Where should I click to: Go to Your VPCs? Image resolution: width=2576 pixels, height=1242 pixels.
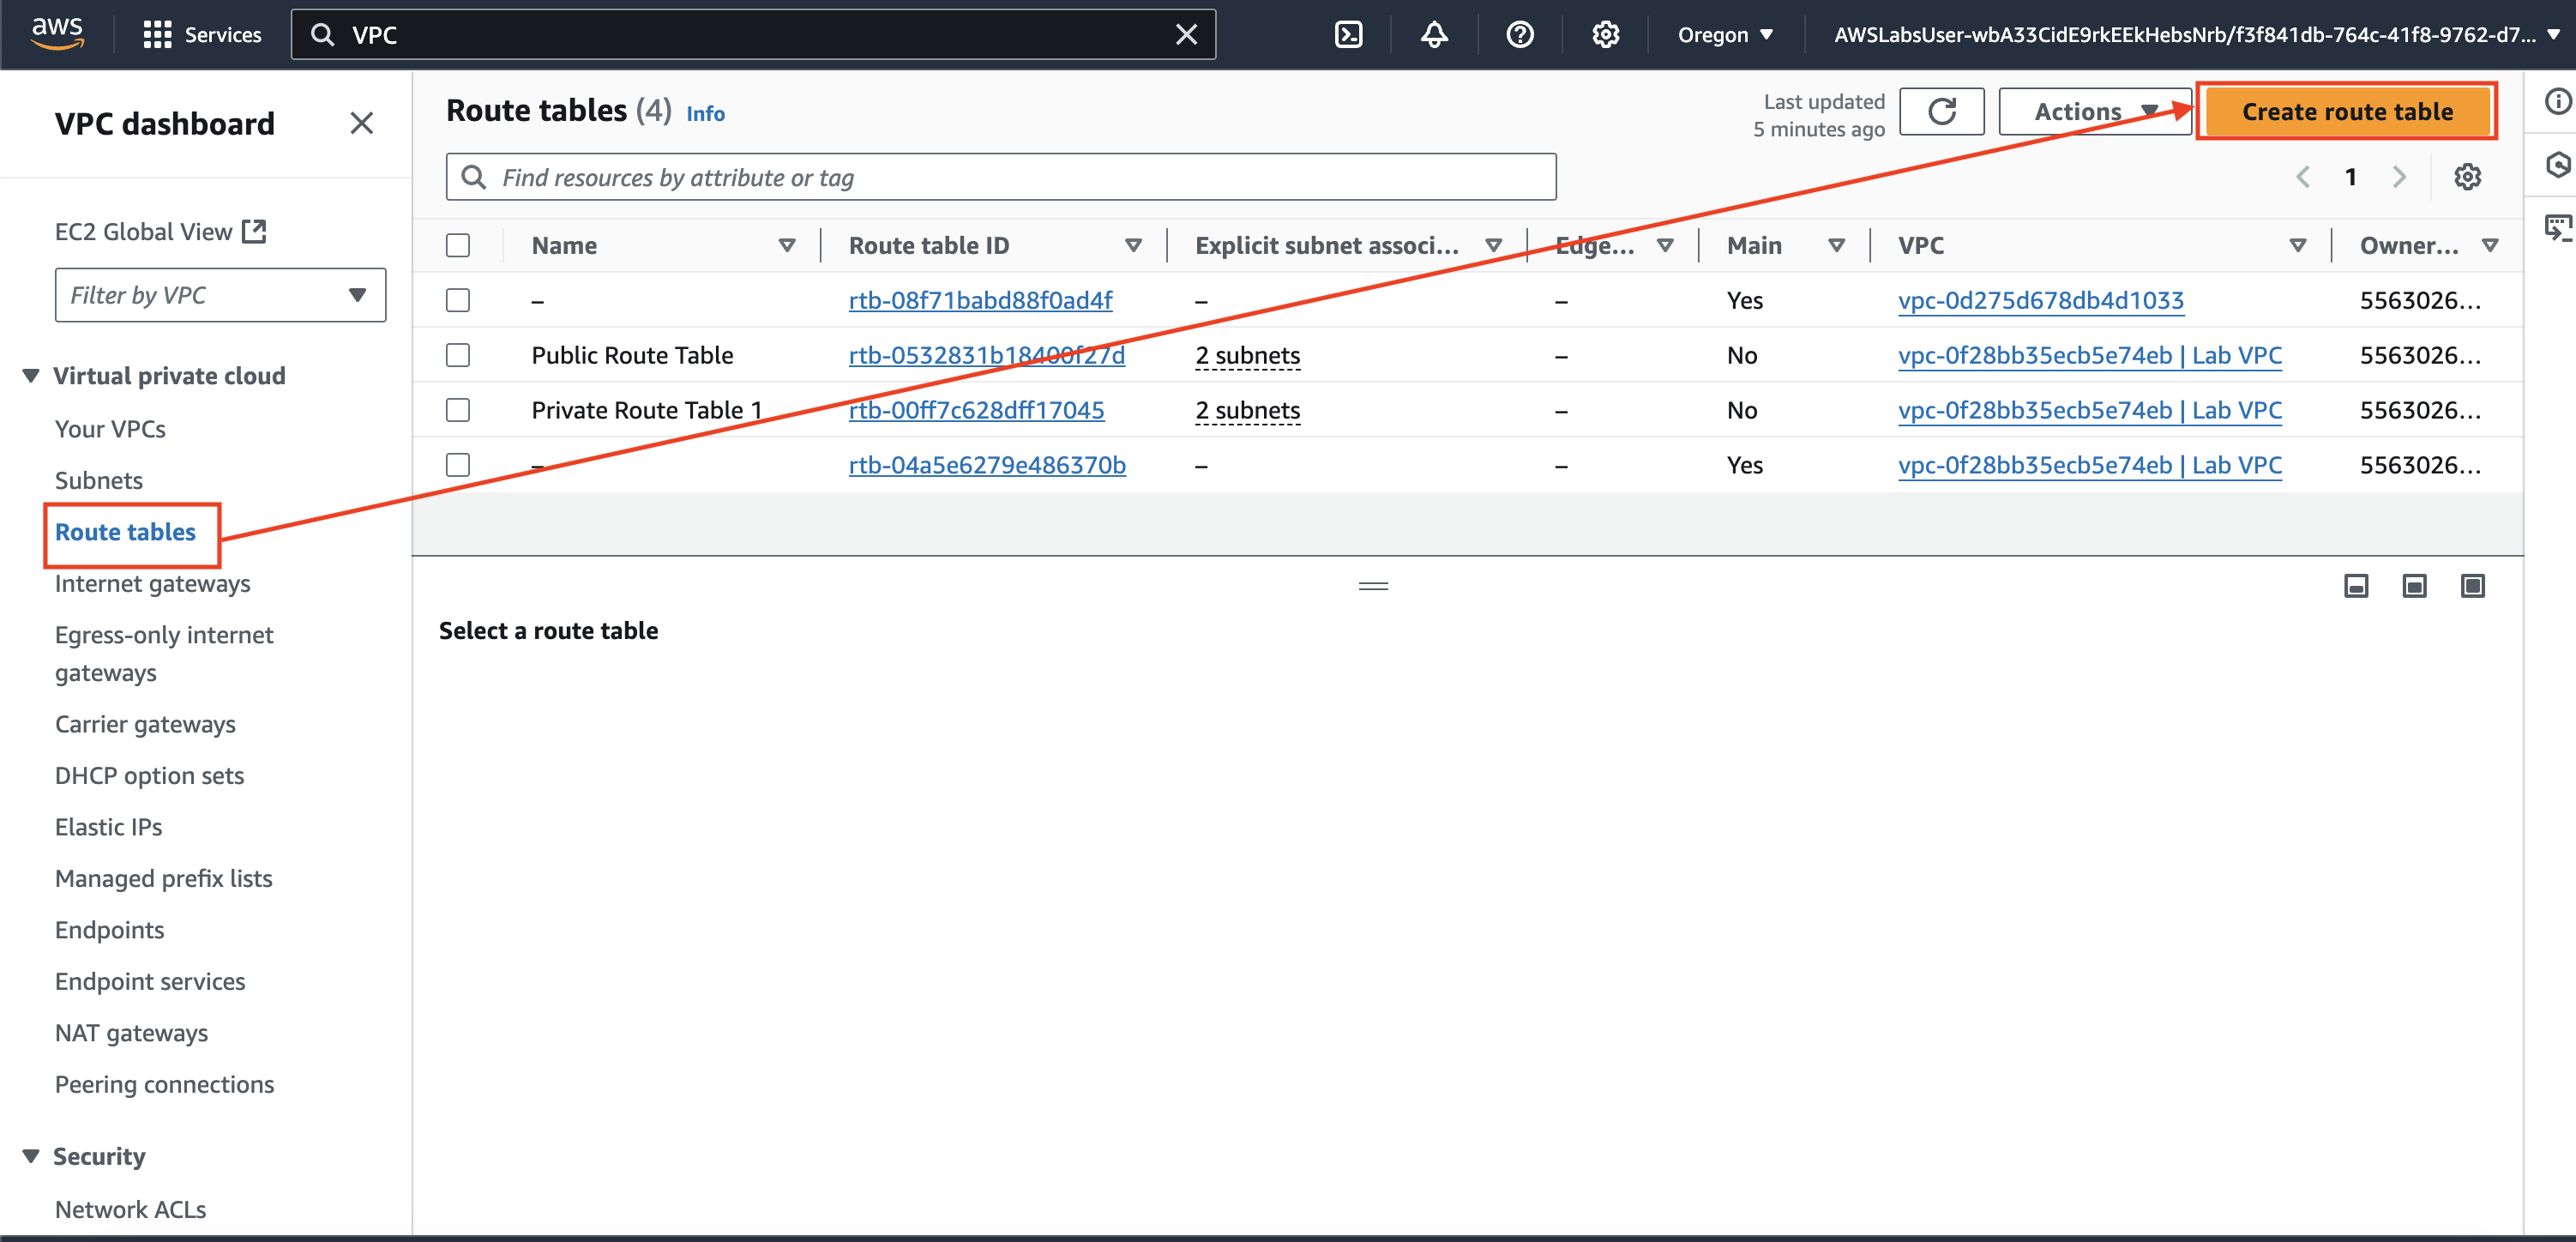coord(110,429)
